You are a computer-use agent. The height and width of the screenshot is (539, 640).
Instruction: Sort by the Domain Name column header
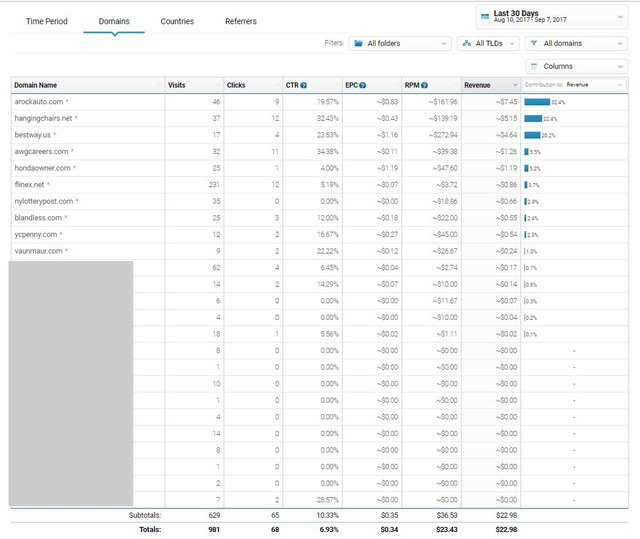click(x=88, y=85)
